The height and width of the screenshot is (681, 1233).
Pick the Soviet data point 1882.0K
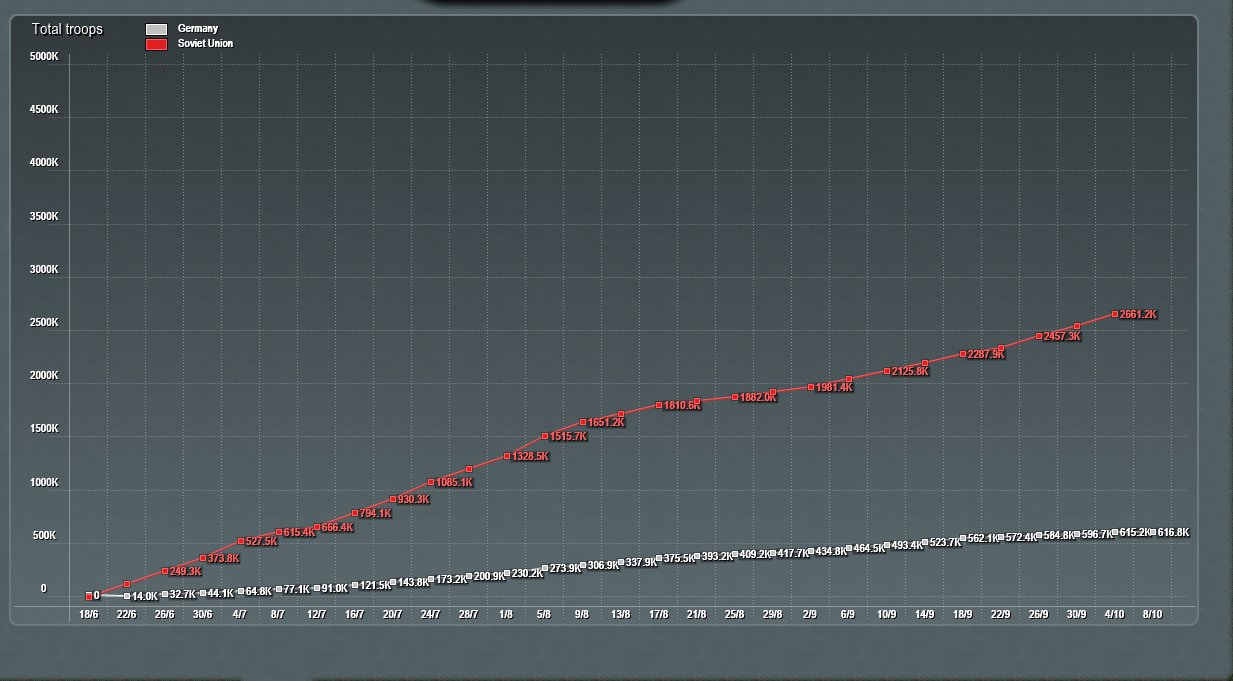tap(735, 397)
